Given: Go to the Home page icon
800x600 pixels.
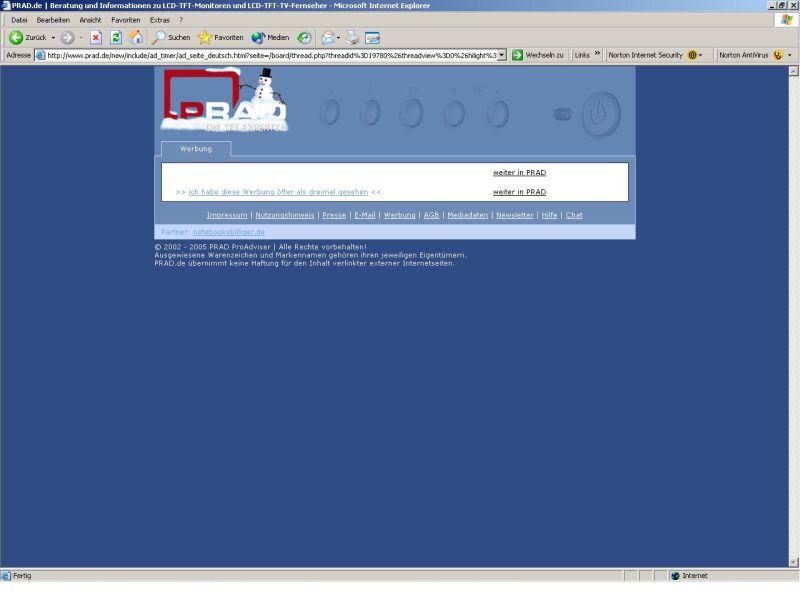Looking at the screenshot, I should pos(136,37).
